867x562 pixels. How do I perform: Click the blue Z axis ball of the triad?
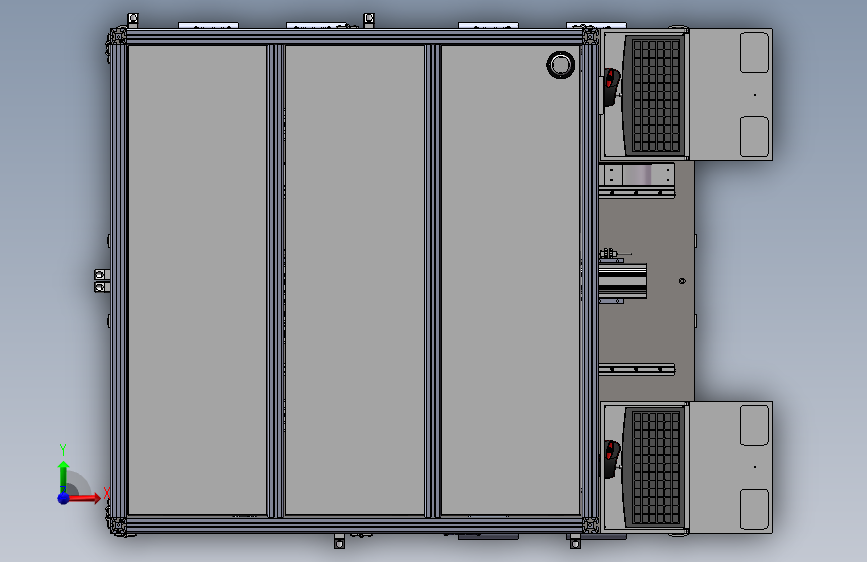(64, 498)
